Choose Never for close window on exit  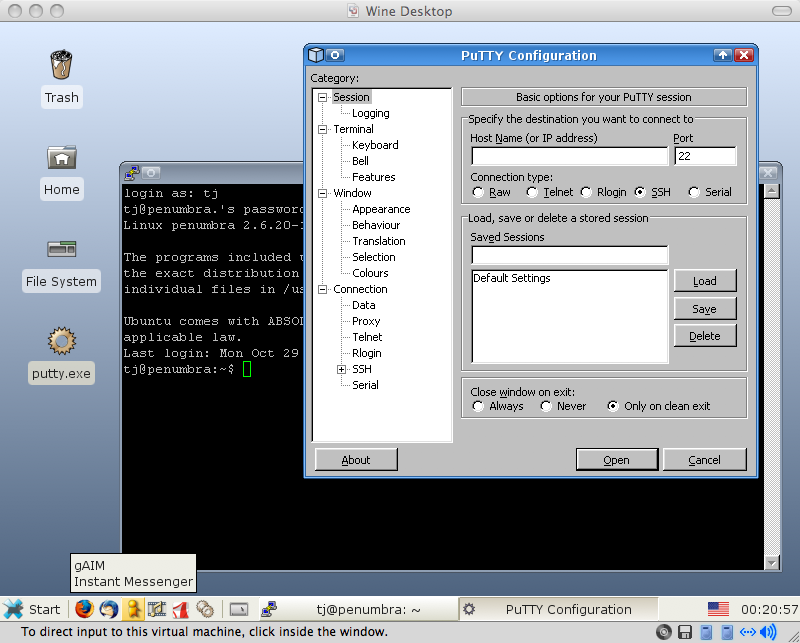tap(547, 406)
